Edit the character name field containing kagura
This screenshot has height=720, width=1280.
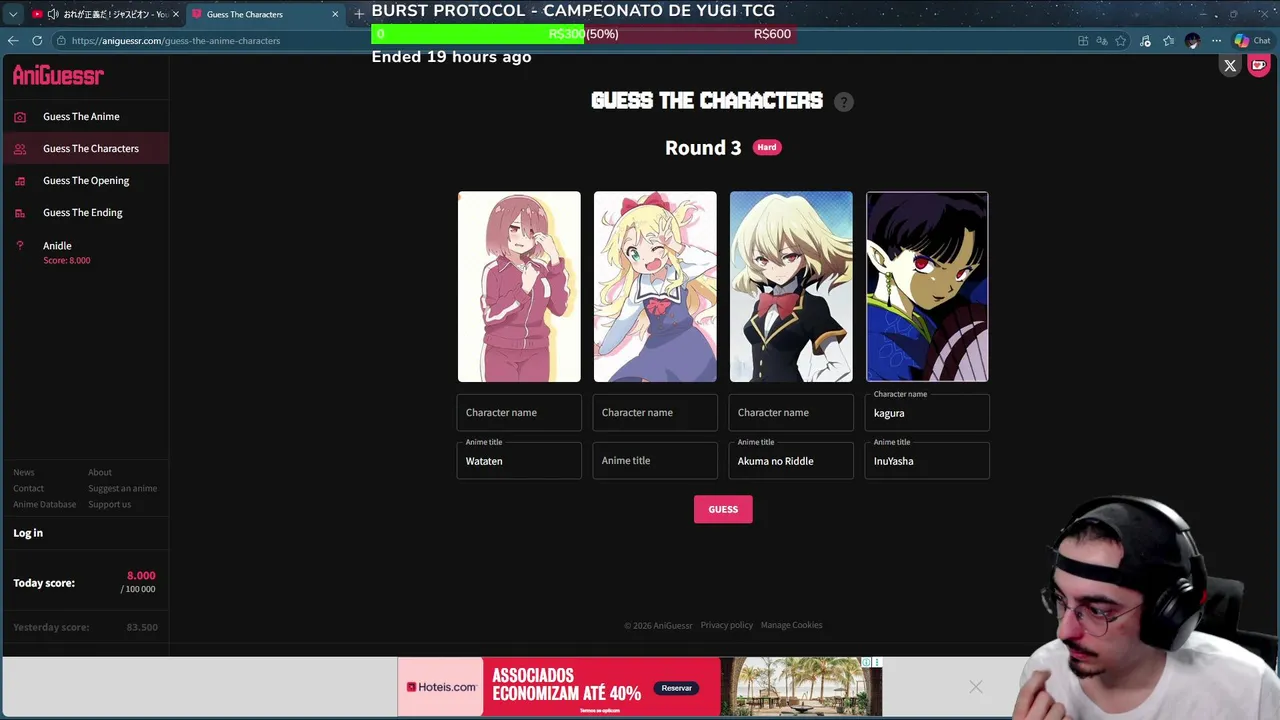pyautogui.click(x=927, y=412)
